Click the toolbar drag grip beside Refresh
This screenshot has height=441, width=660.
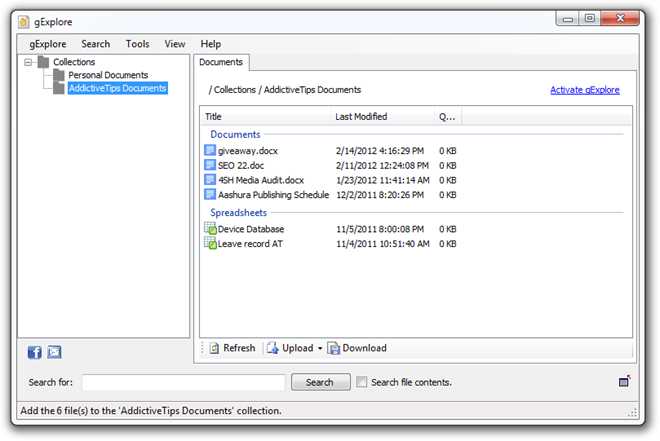202,348
